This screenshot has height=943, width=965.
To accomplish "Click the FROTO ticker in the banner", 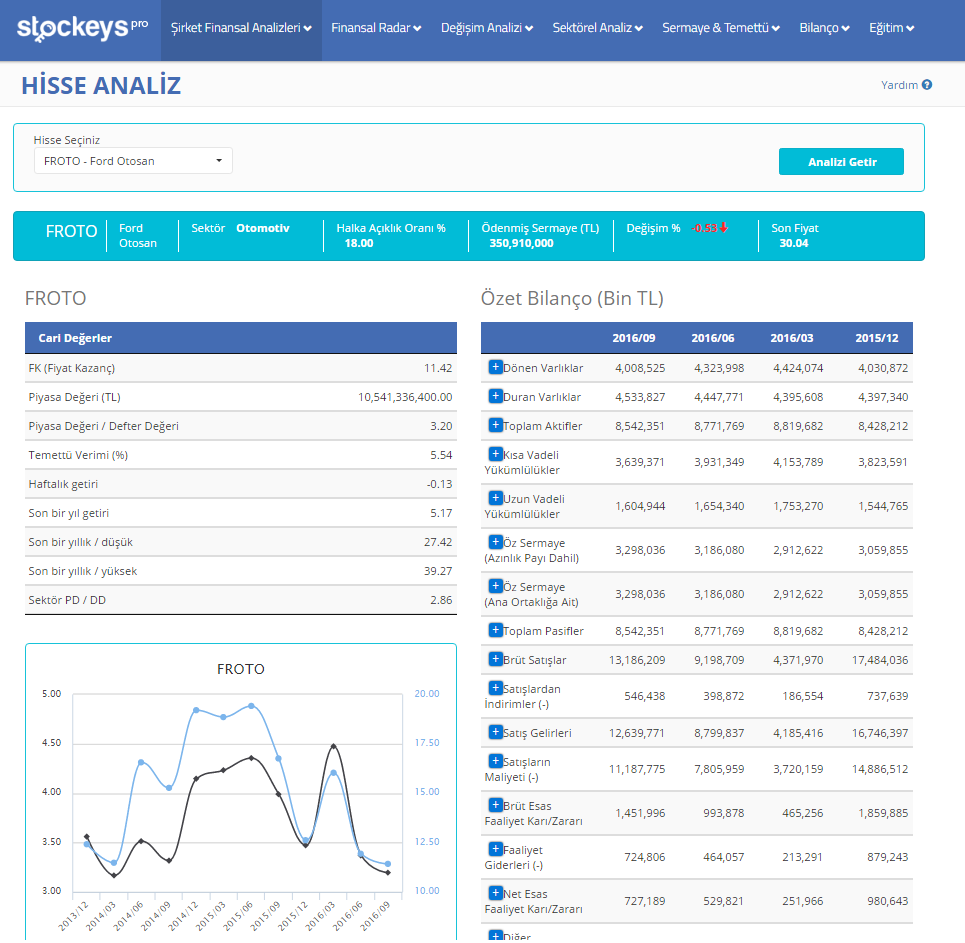I will [71, 231].
